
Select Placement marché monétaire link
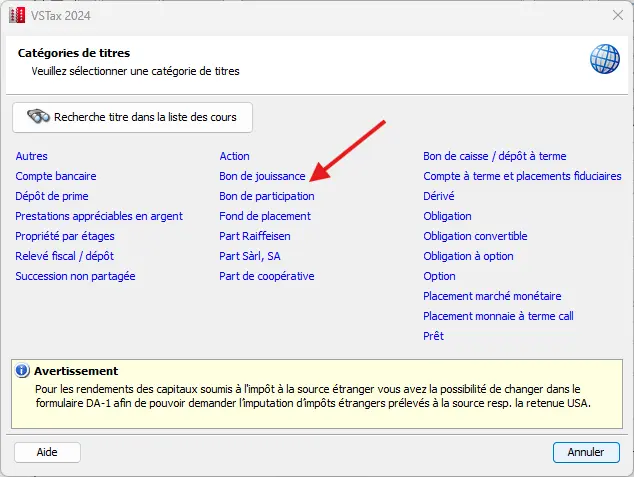492,296
